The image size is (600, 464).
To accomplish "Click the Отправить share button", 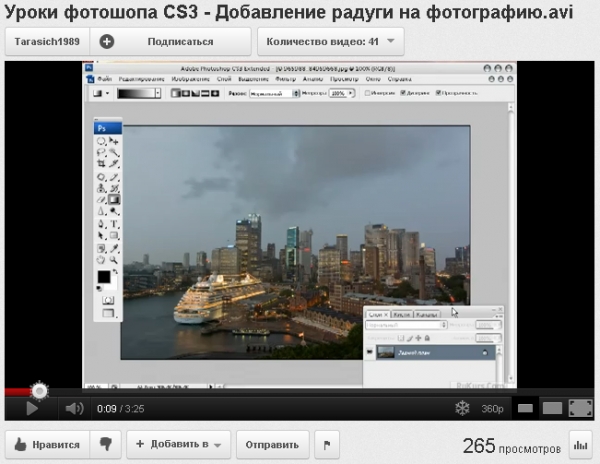I will point(272,444).
